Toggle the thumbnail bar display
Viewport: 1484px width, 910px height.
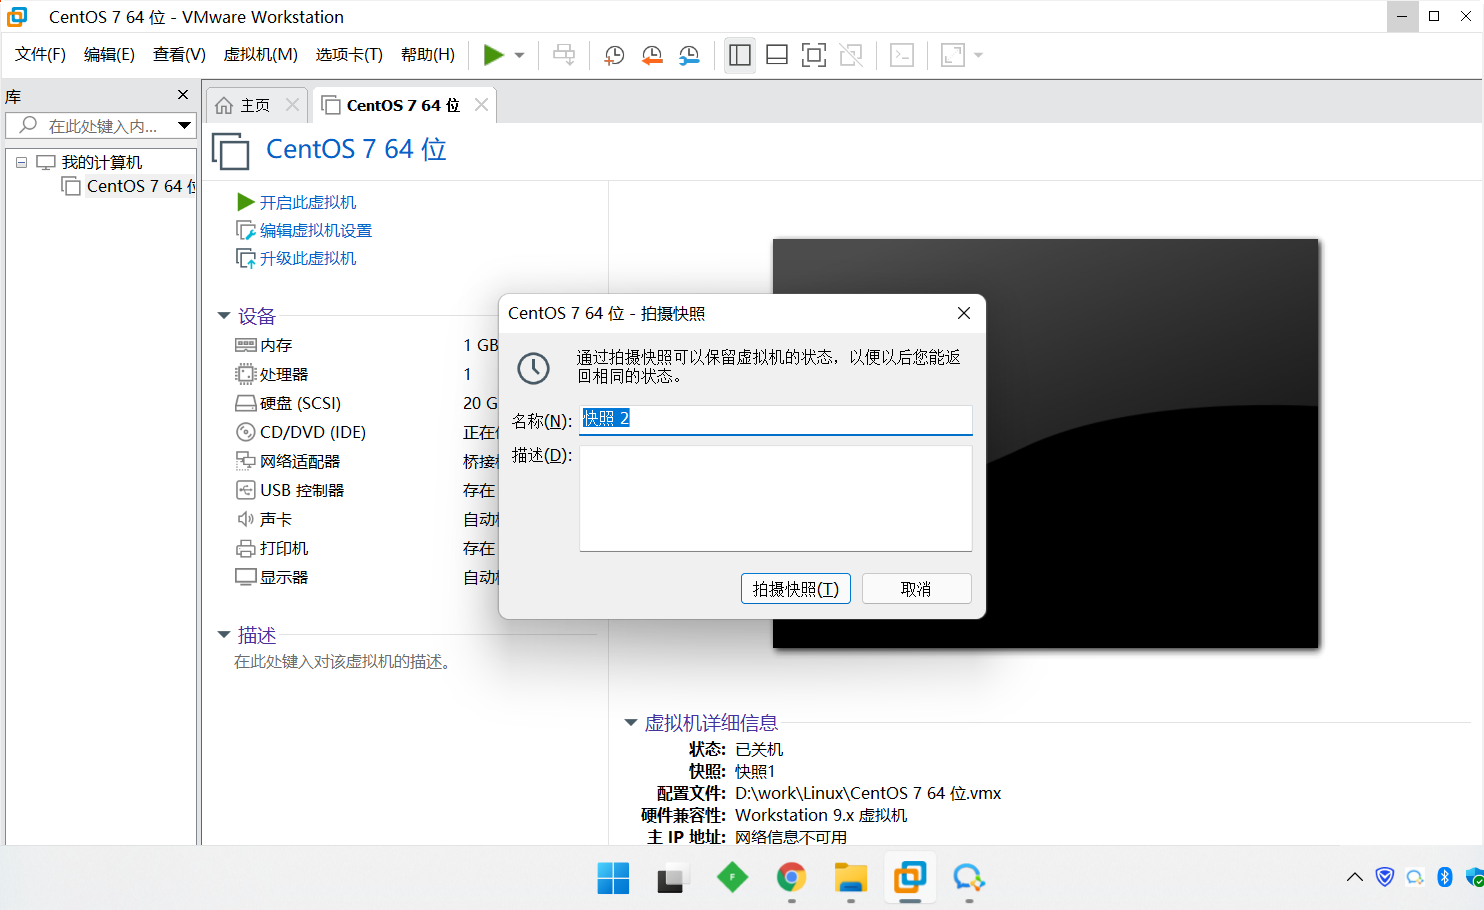(x=777, y=55)
